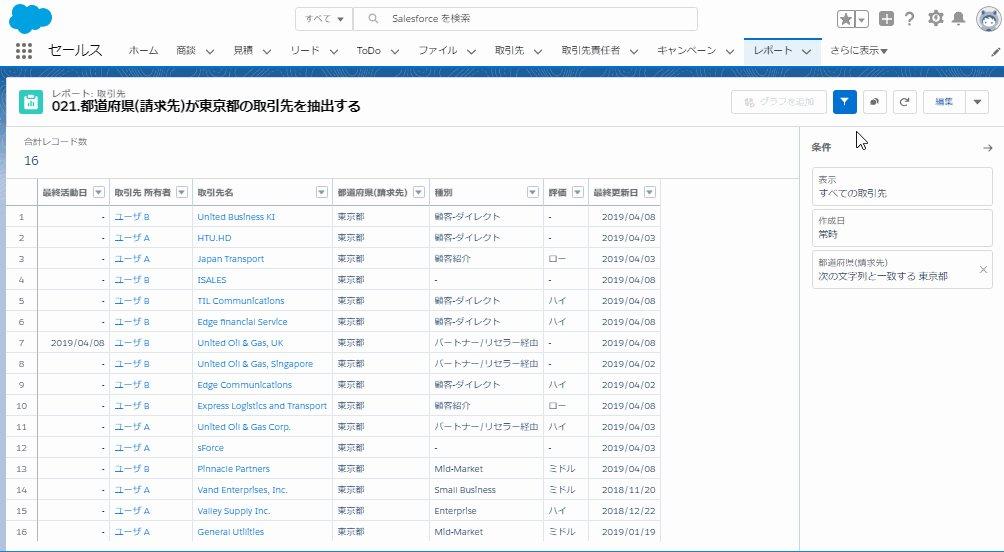Screen dimensions: 1004x552
Task: Open the user profile avatar
Action: pos(989,19)
